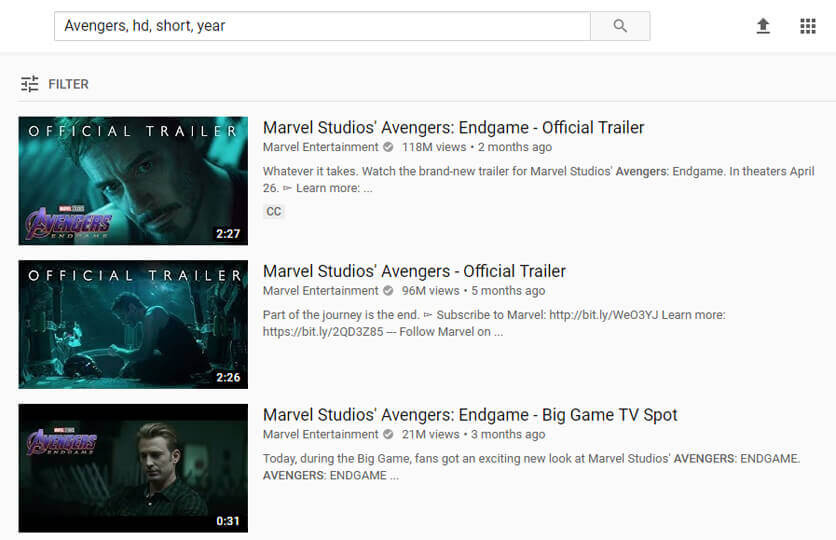Expand the FILTER options
836x540 pixels.
pyautogui.click(x=68, y=84)
